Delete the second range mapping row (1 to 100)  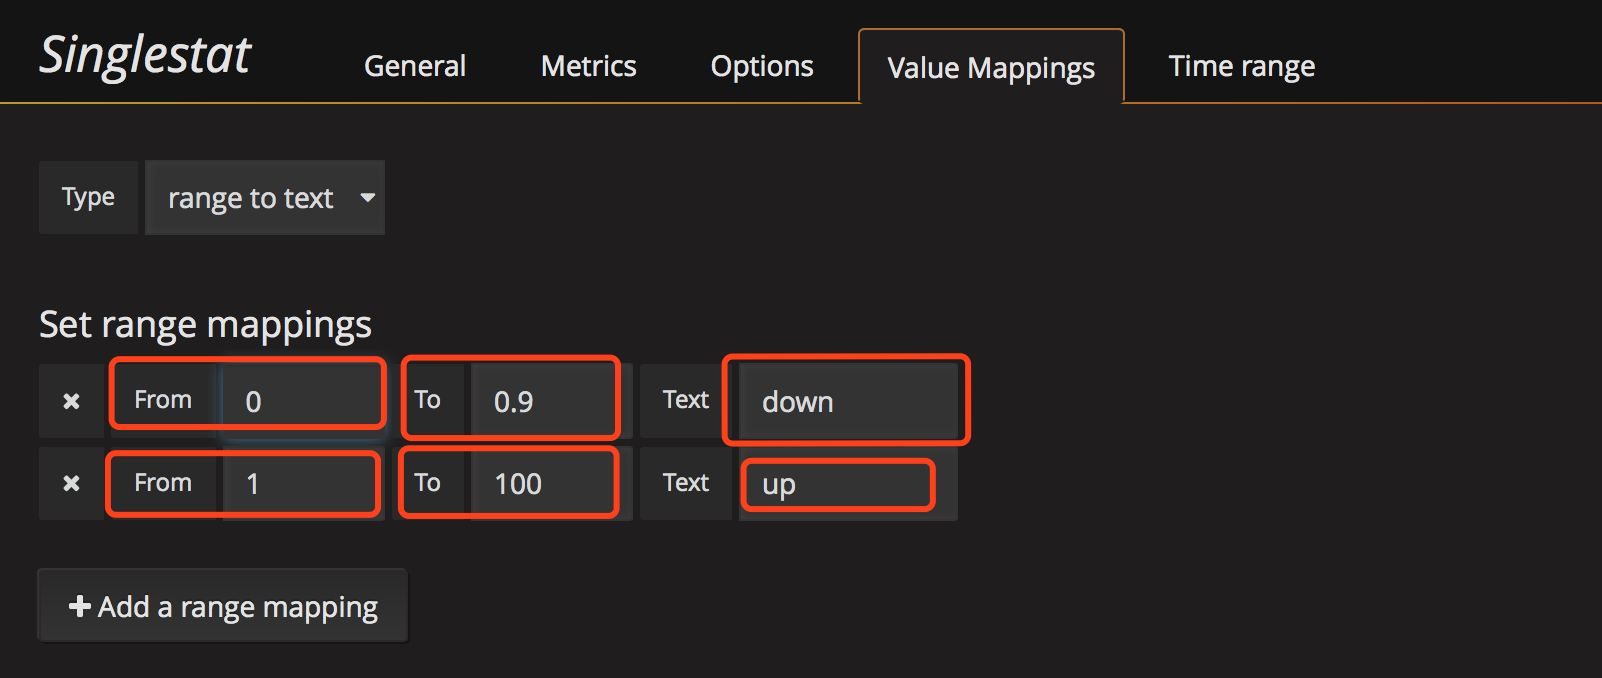point(71,483)
